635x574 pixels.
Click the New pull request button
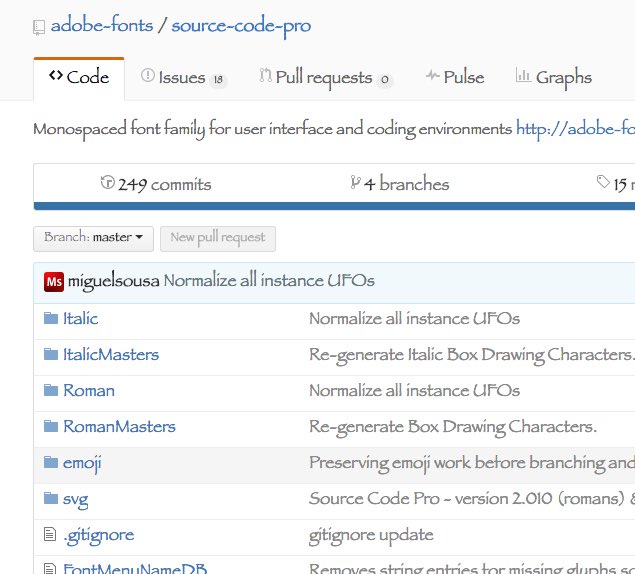pos(218,239)
